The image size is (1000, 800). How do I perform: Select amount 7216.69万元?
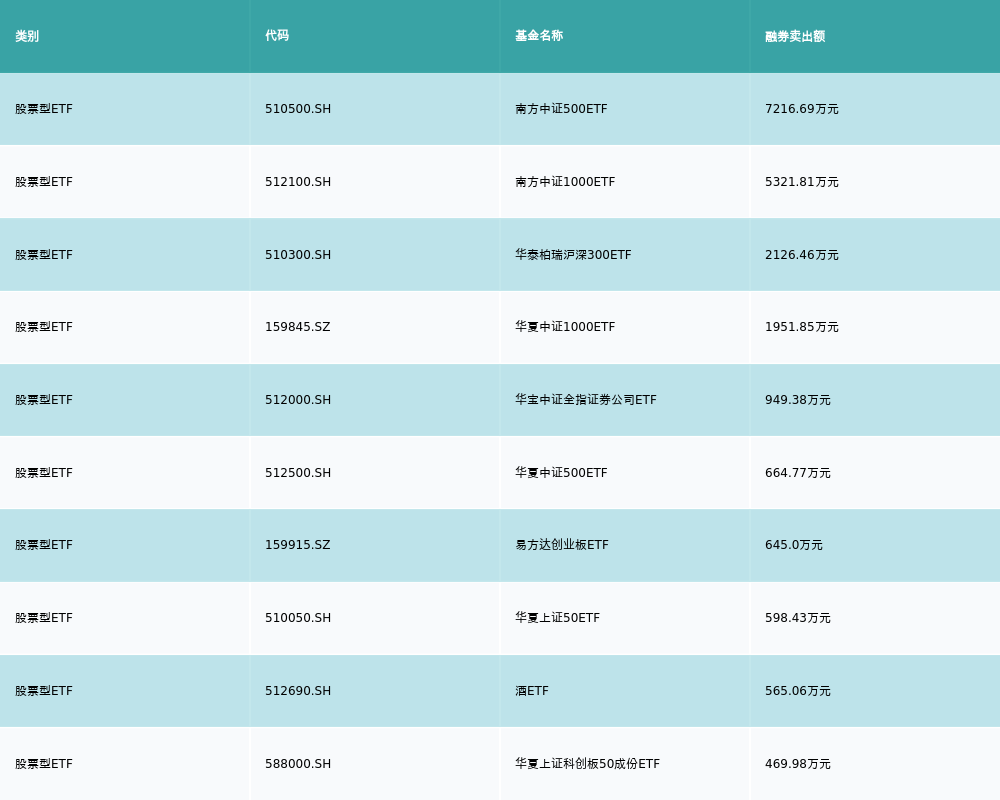802,109
